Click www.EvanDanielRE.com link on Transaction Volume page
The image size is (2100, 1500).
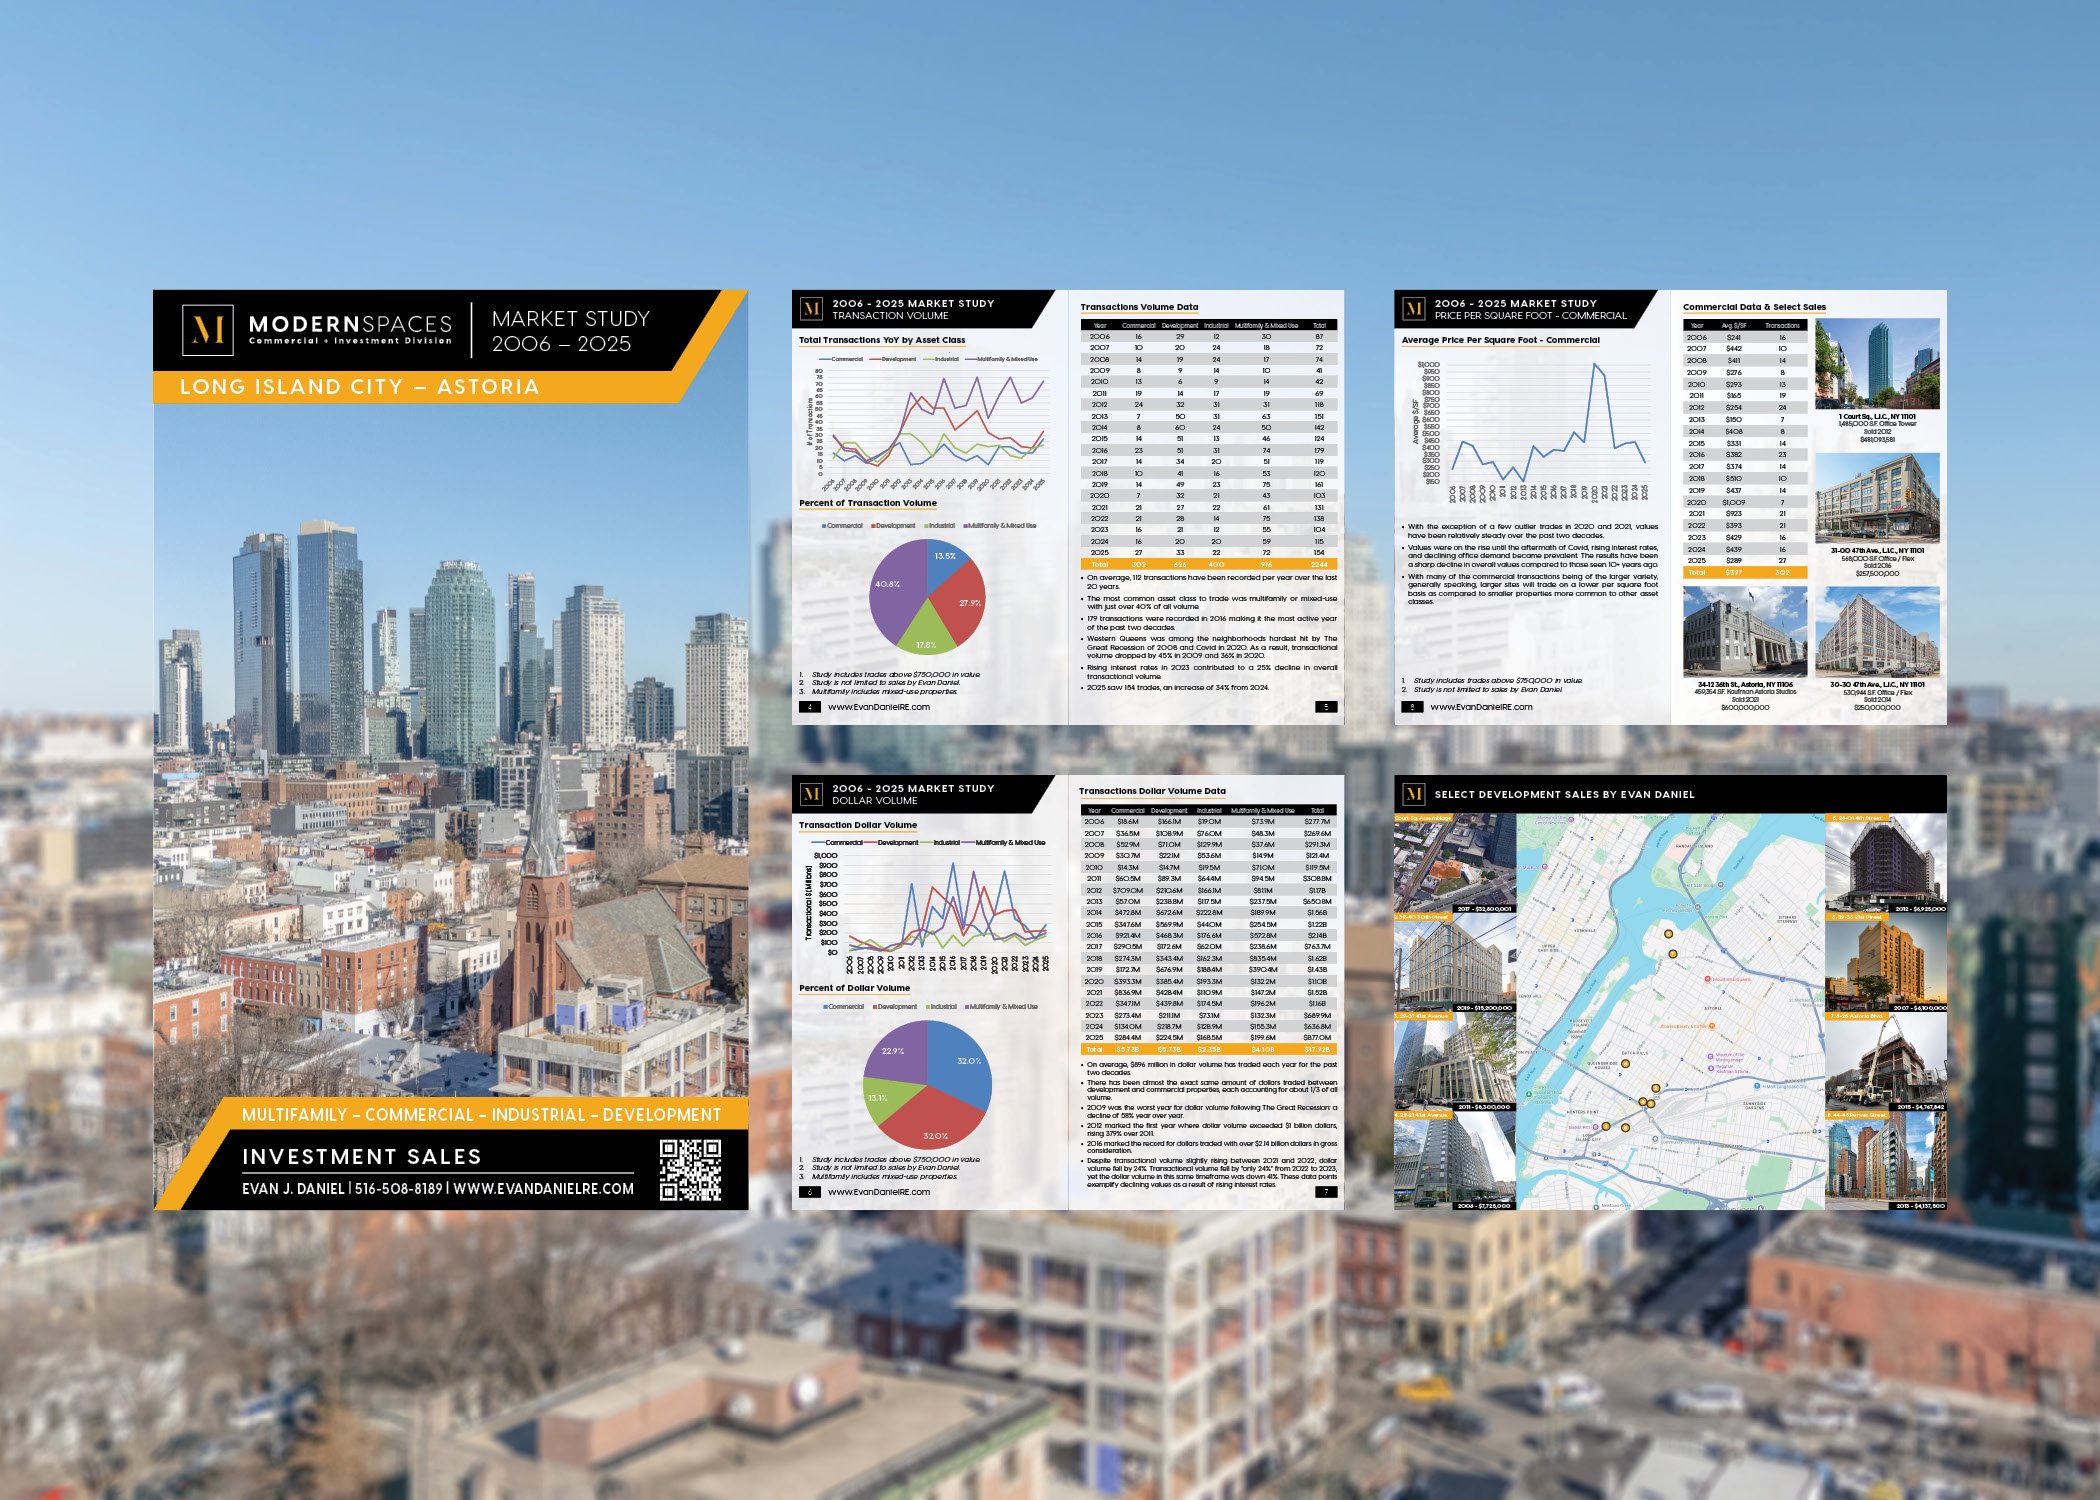(x=878, y=707)
